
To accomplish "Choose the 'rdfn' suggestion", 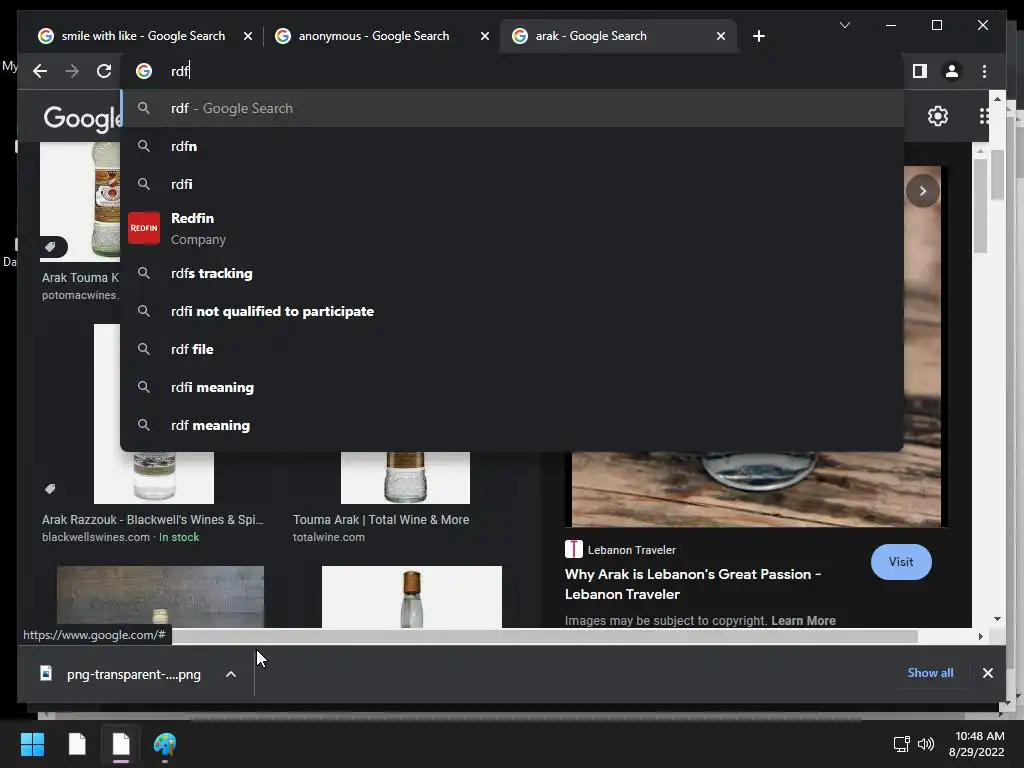I will 512,146.
